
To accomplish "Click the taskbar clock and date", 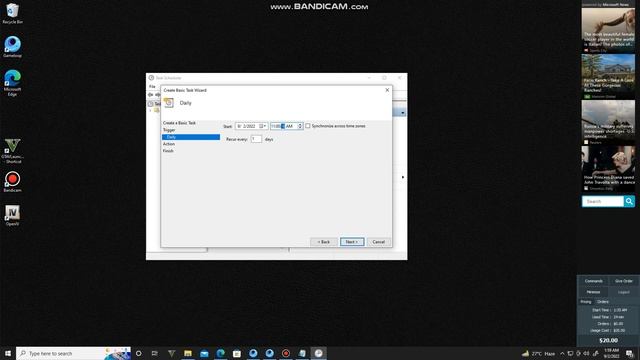I will [x=611, y=353].
